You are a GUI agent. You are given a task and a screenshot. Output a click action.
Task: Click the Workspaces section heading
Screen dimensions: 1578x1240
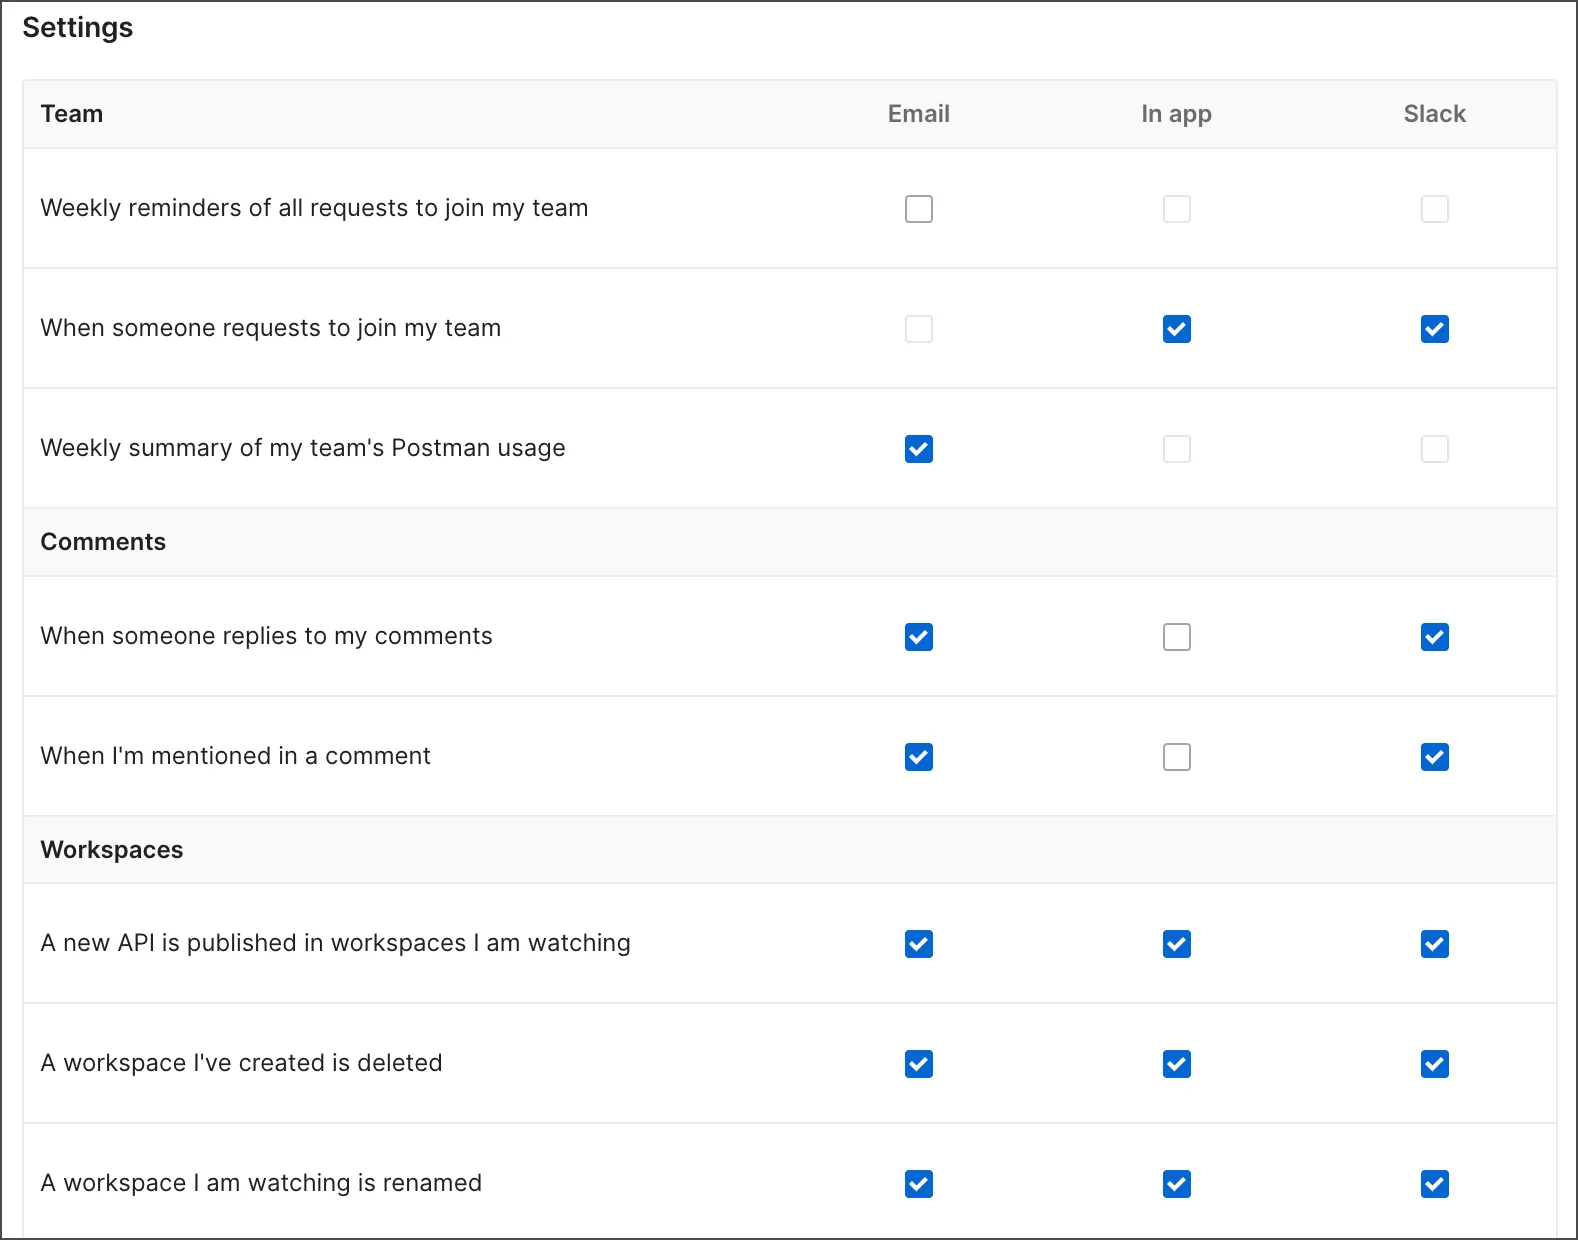coord(112,850)
